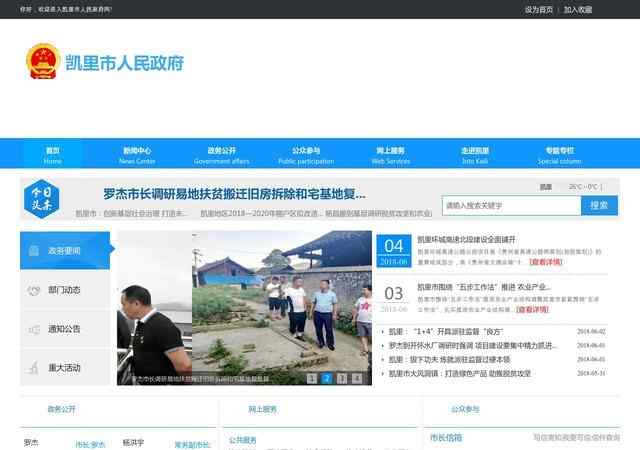Click the weather temperature readout

(x=585, y=187)
